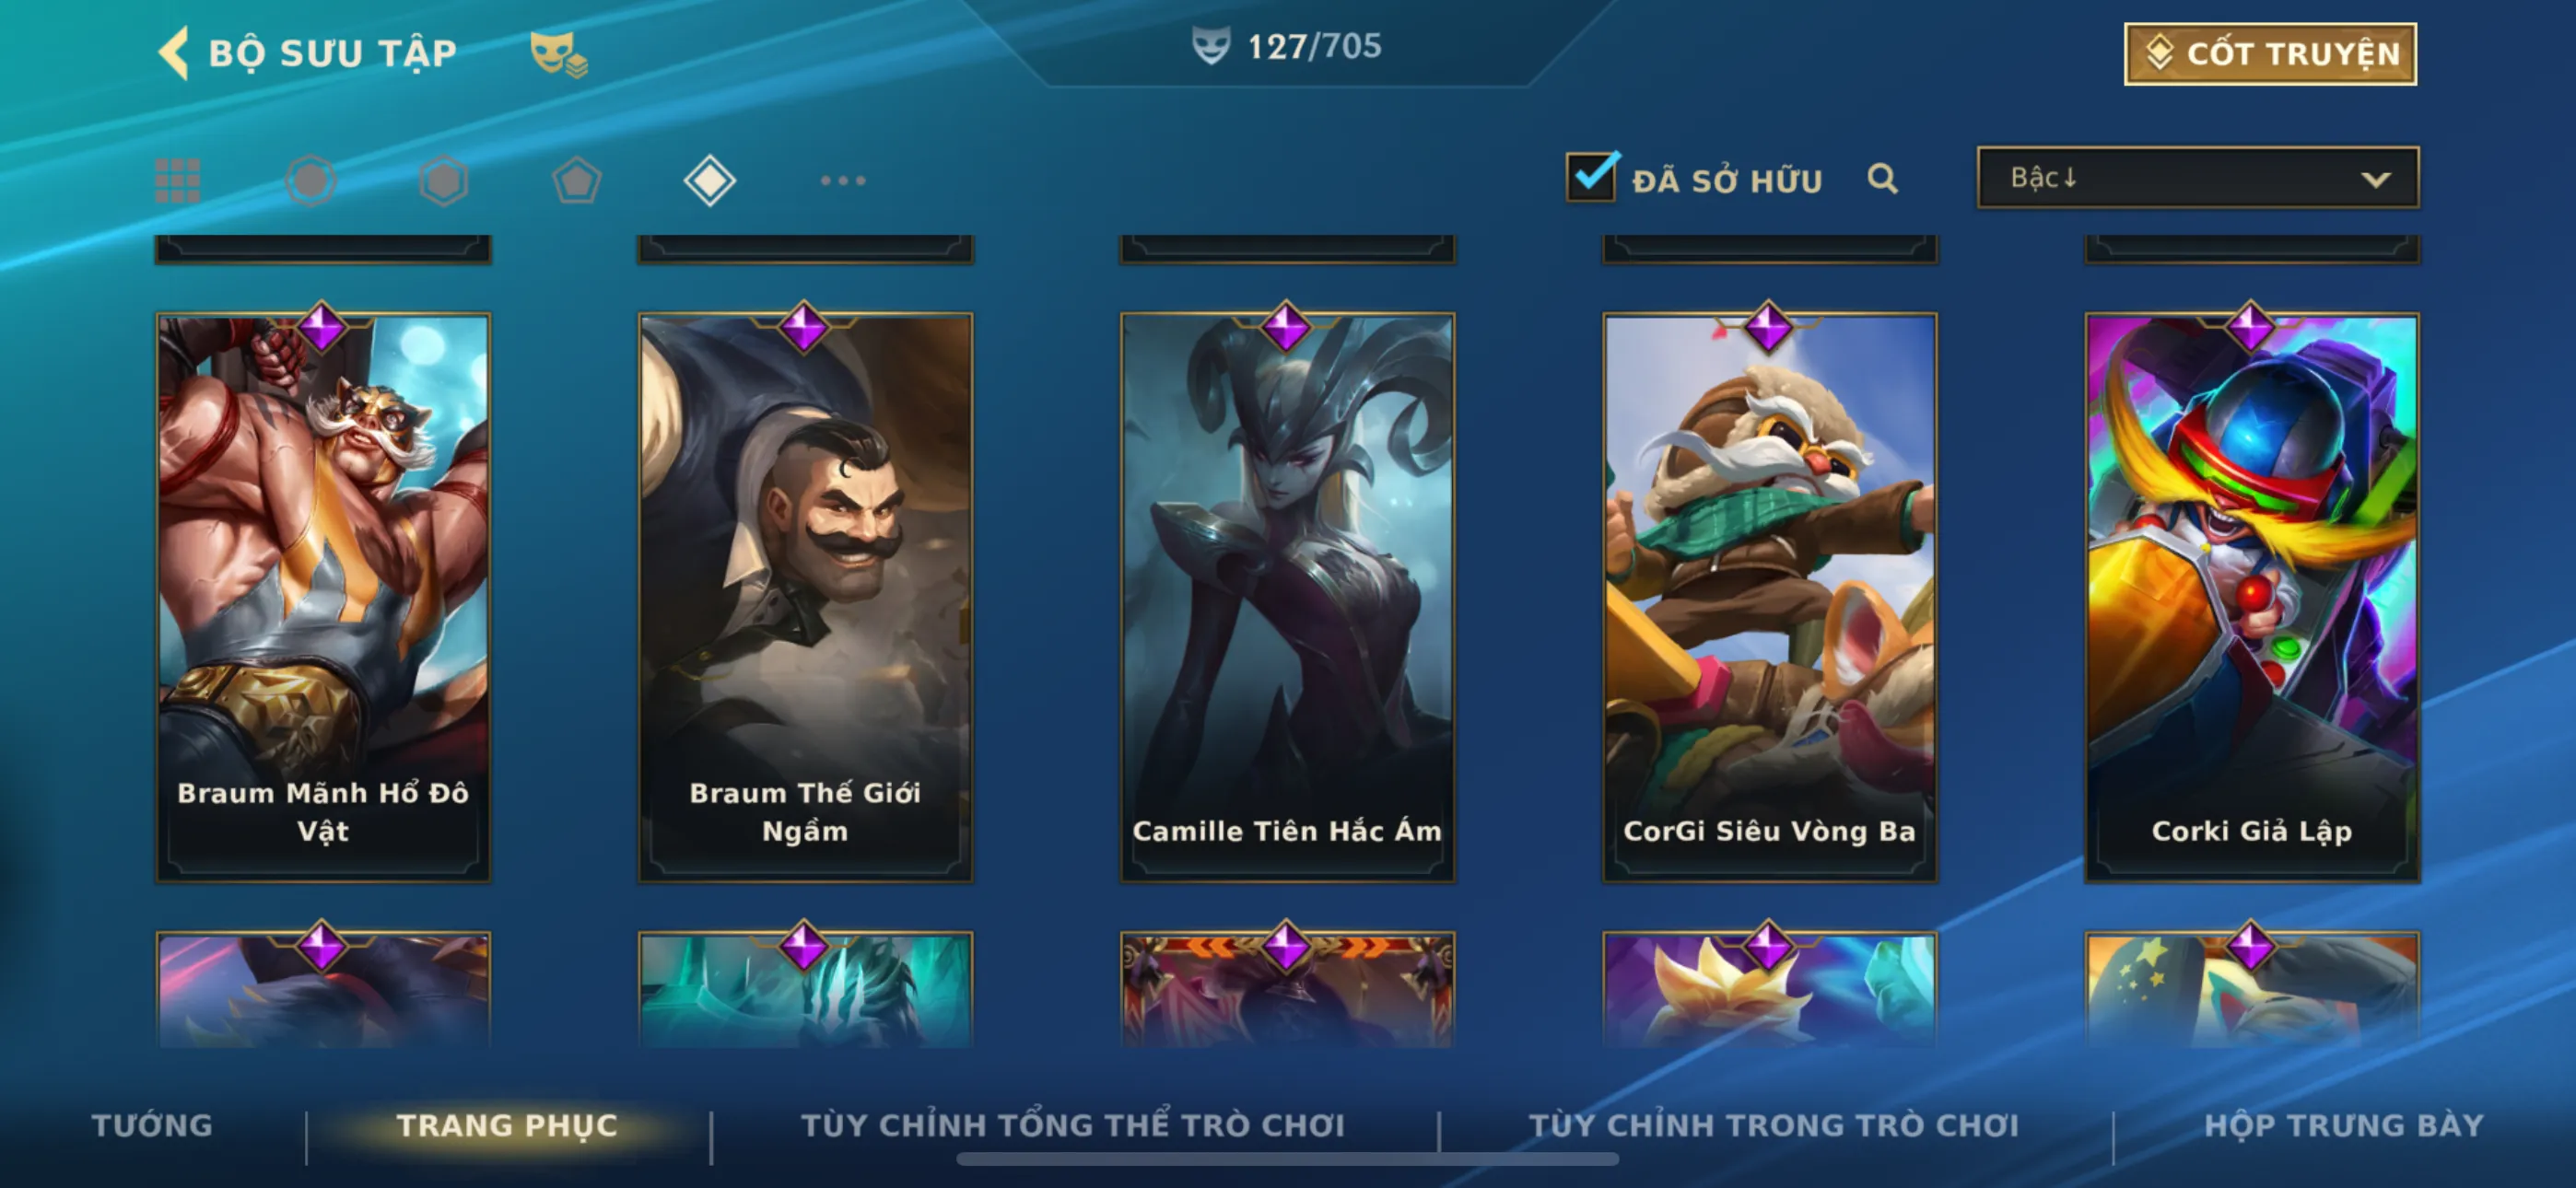Viewport: 2576px width, 1188px height.
Task: Select the all-skins grid filter icon
Action: [178, 181]
